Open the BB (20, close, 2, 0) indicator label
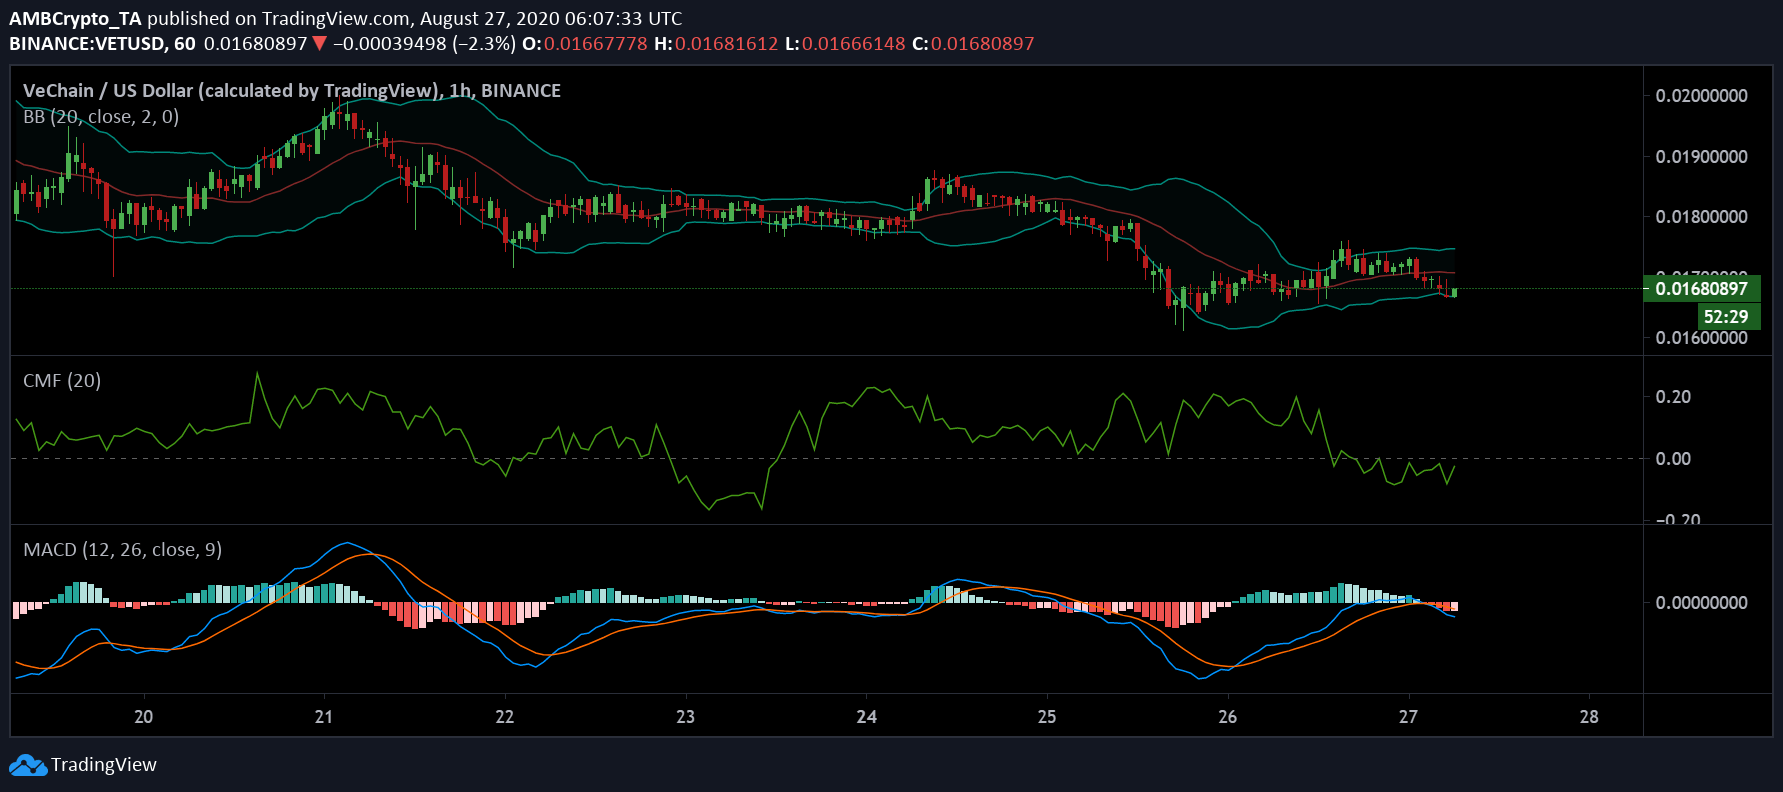Image resolution: width=1783 pixels, height=792 pixels. point(101,117)
